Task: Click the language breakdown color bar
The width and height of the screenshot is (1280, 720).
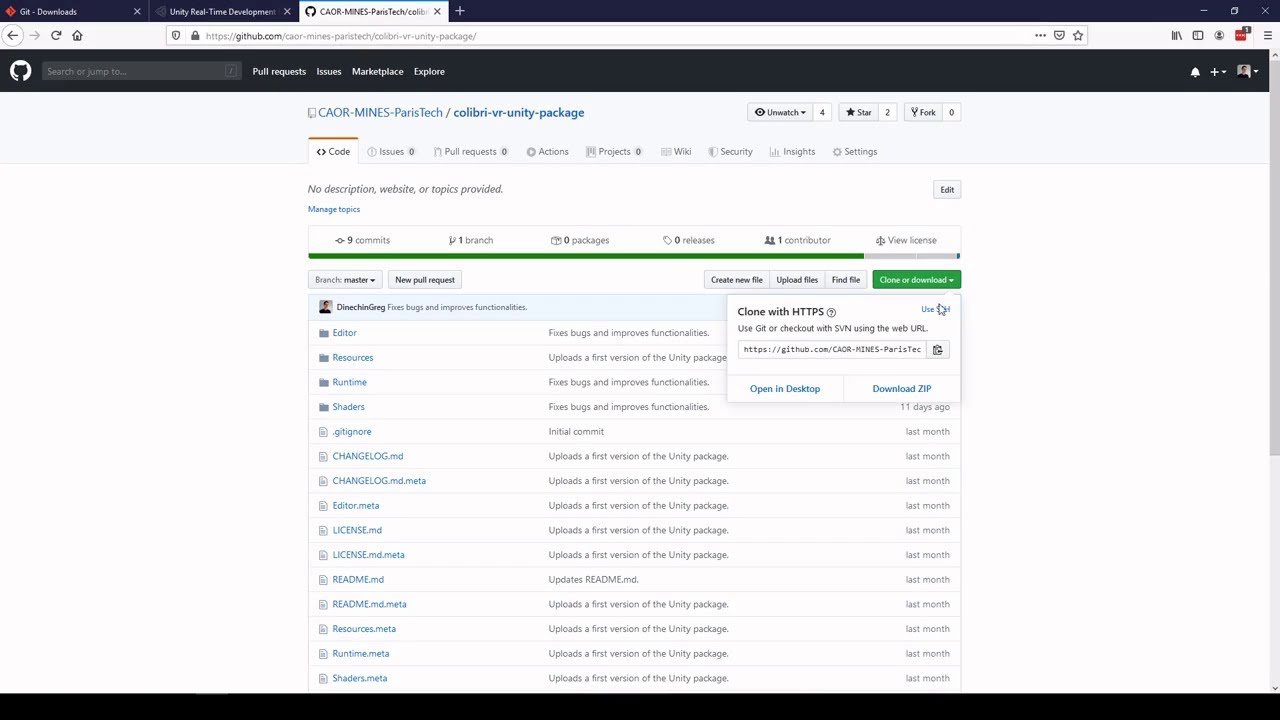Action: pyautogui.click(x=634, y=256)
